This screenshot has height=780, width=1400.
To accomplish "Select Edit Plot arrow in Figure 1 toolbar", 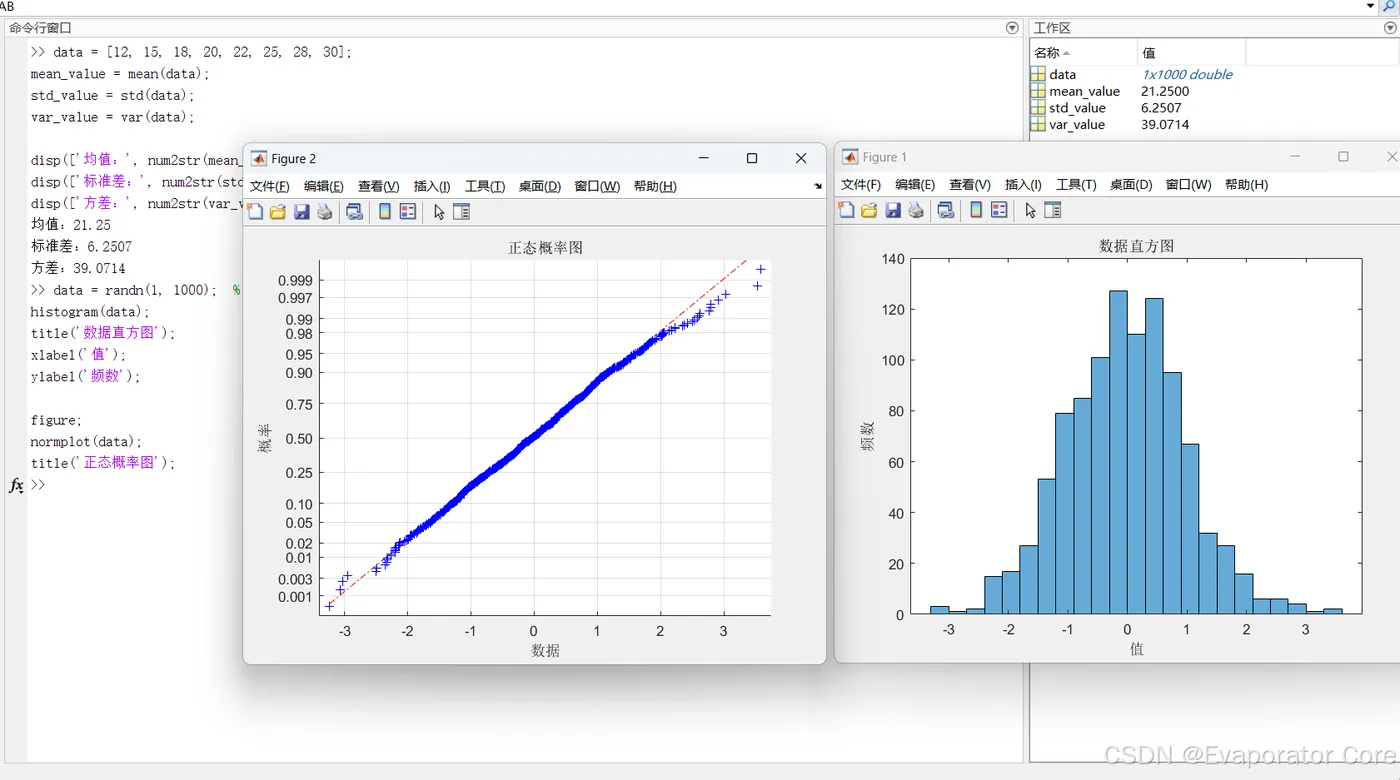I will coord(1029,210).
